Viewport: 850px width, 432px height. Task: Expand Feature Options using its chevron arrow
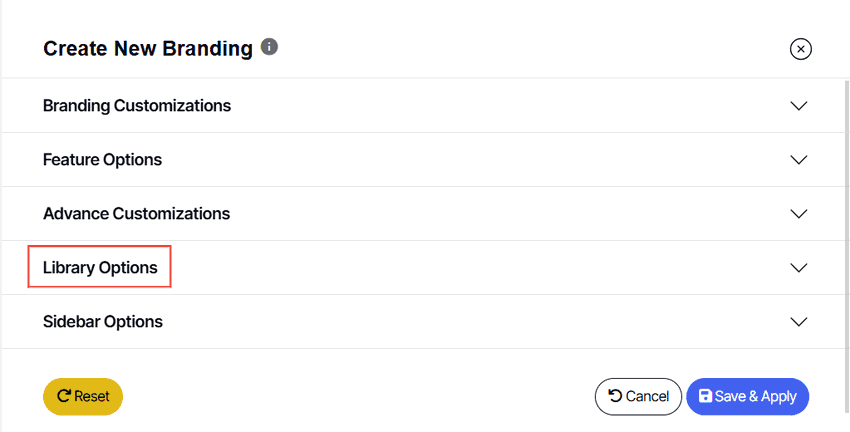(x=799, y=160)
